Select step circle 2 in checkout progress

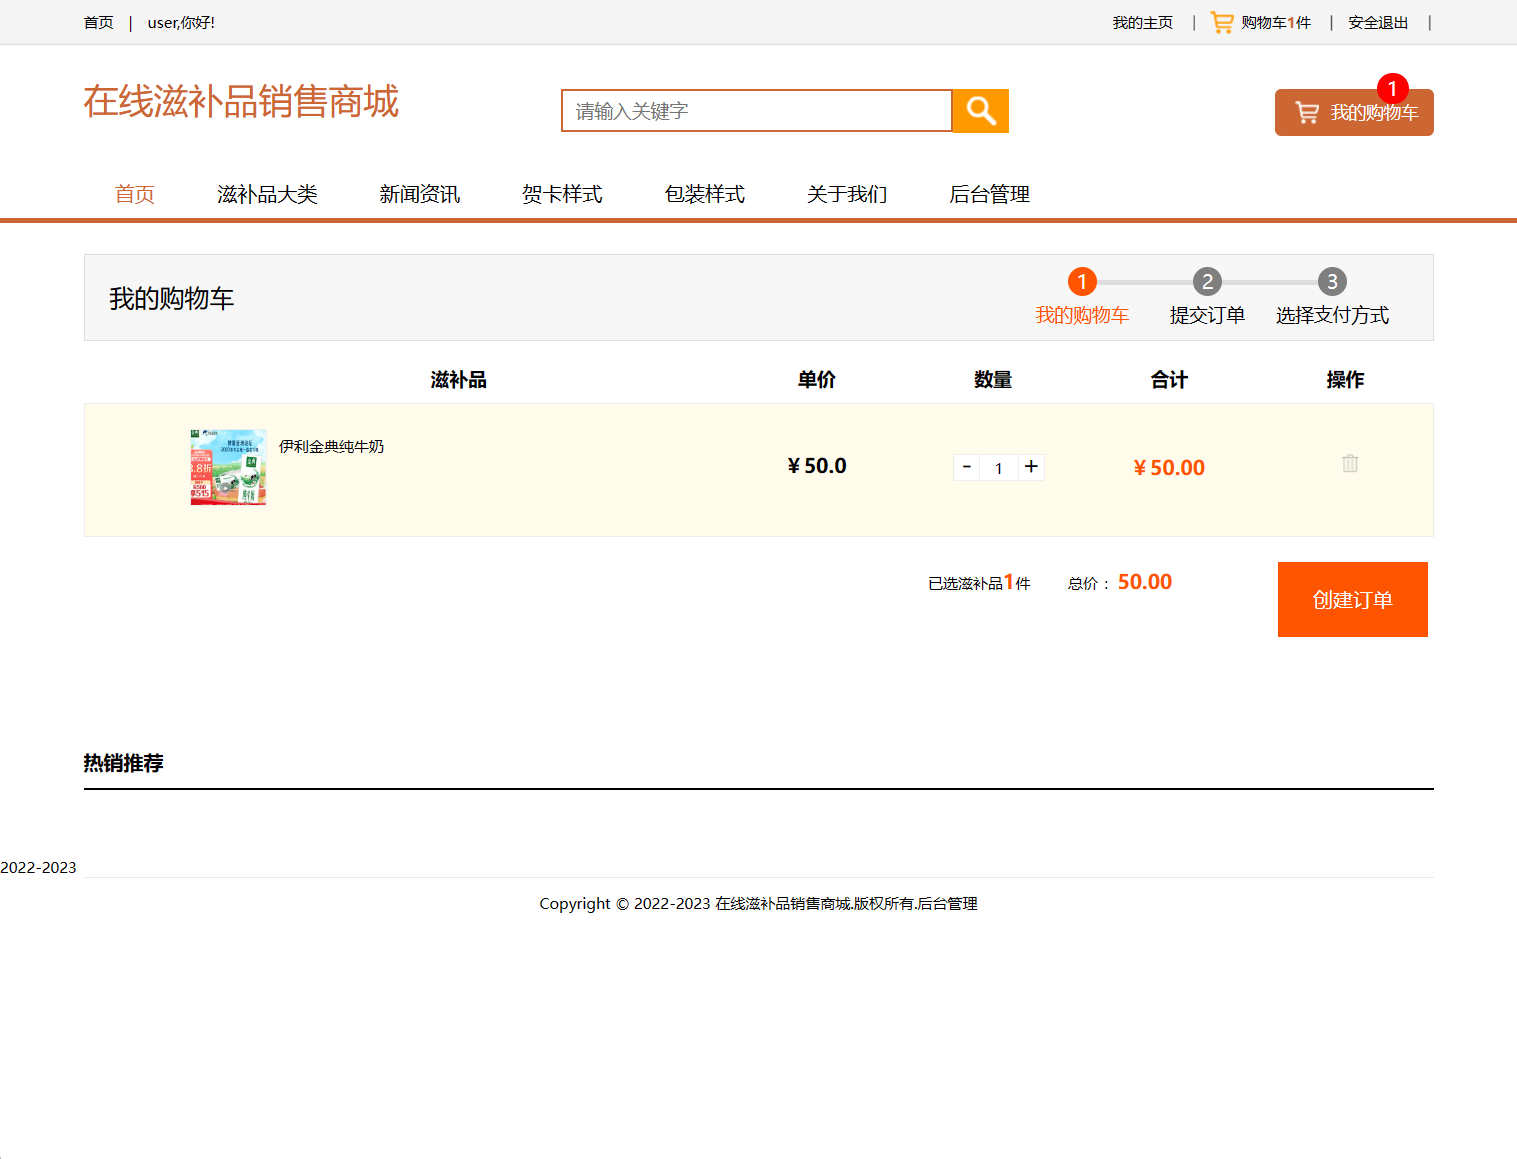pyautogui.click(x=1207, y=281)
